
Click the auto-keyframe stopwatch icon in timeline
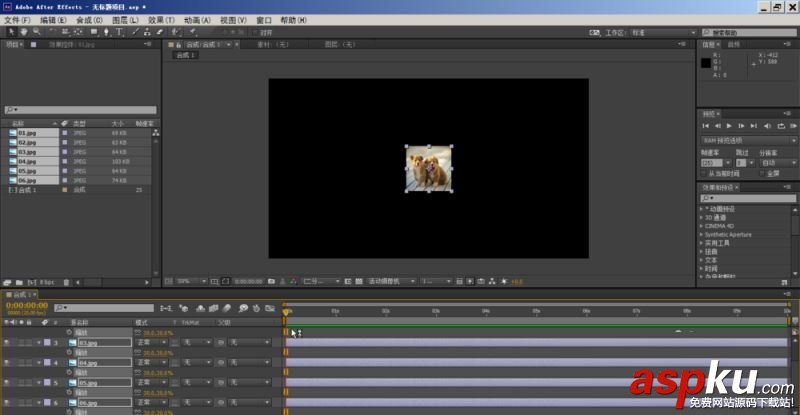tap(257, 308)
